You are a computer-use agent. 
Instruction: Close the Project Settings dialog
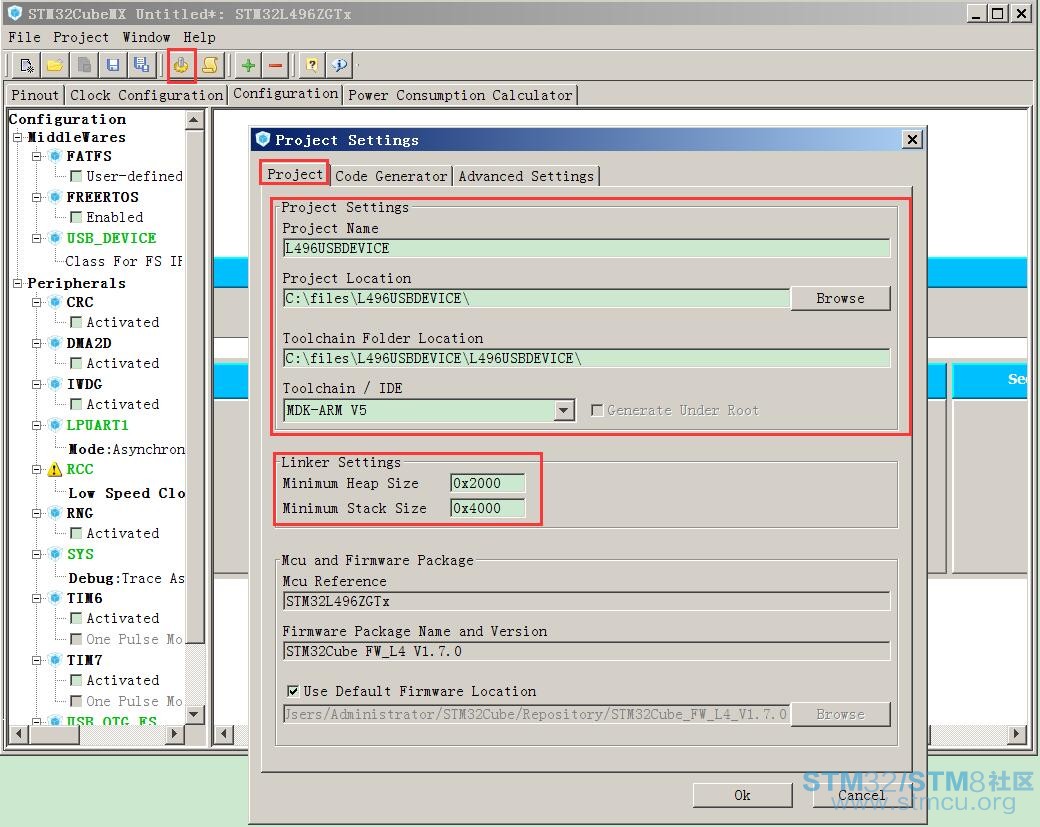pyautogui.click(x=913, y=139)
